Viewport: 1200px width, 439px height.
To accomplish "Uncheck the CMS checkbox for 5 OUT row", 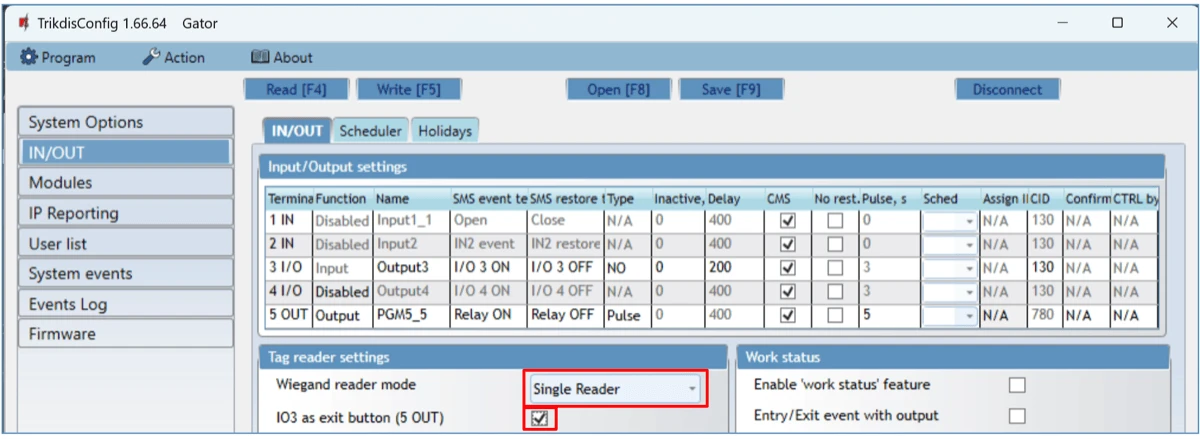I will coord(787,315).
